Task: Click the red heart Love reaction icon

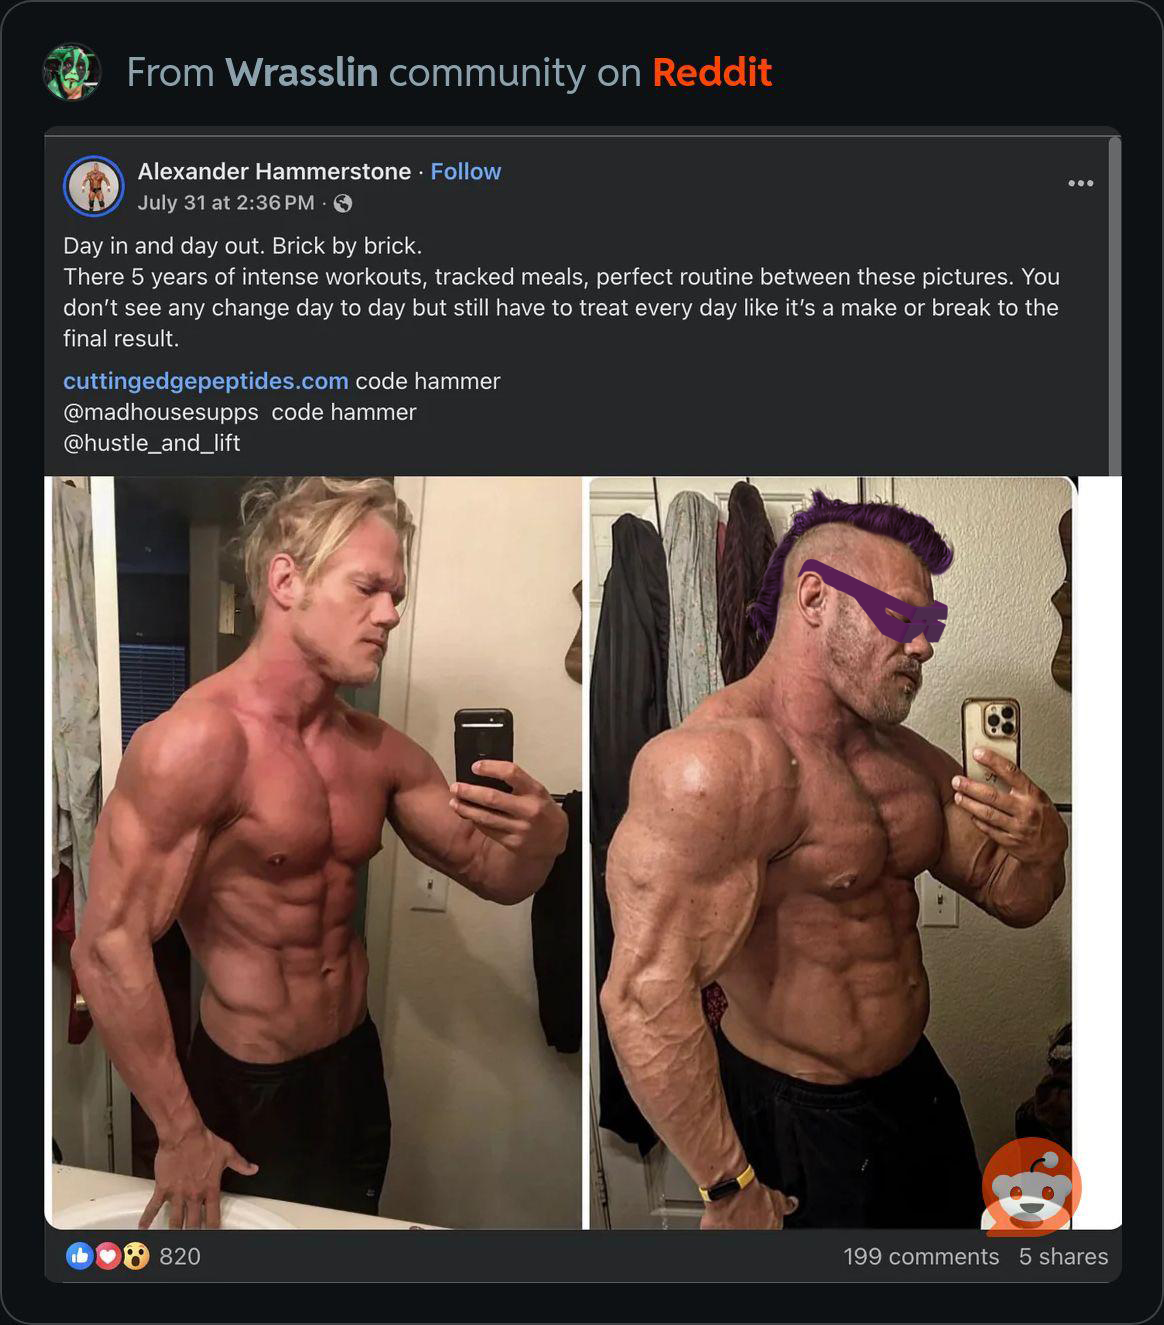Action: (108, 1256)
